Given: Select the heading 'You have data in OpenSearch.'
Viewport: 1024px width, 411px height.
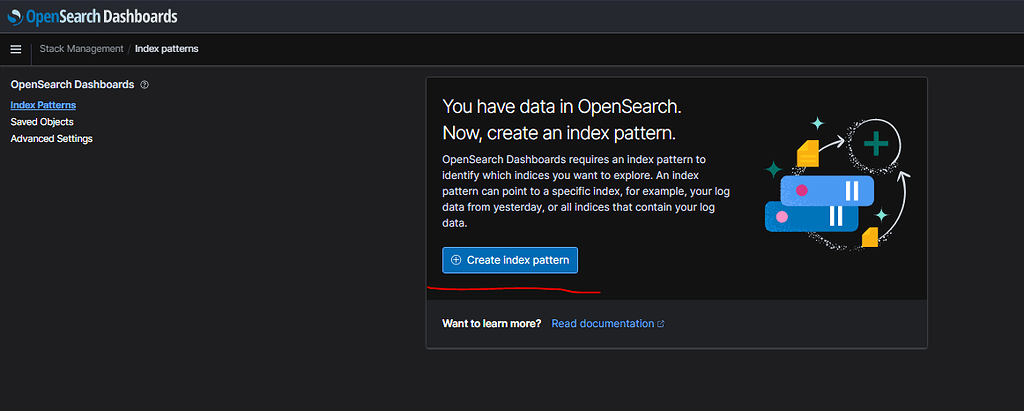Looking at the screenshot, I should (x=562, y=107).
